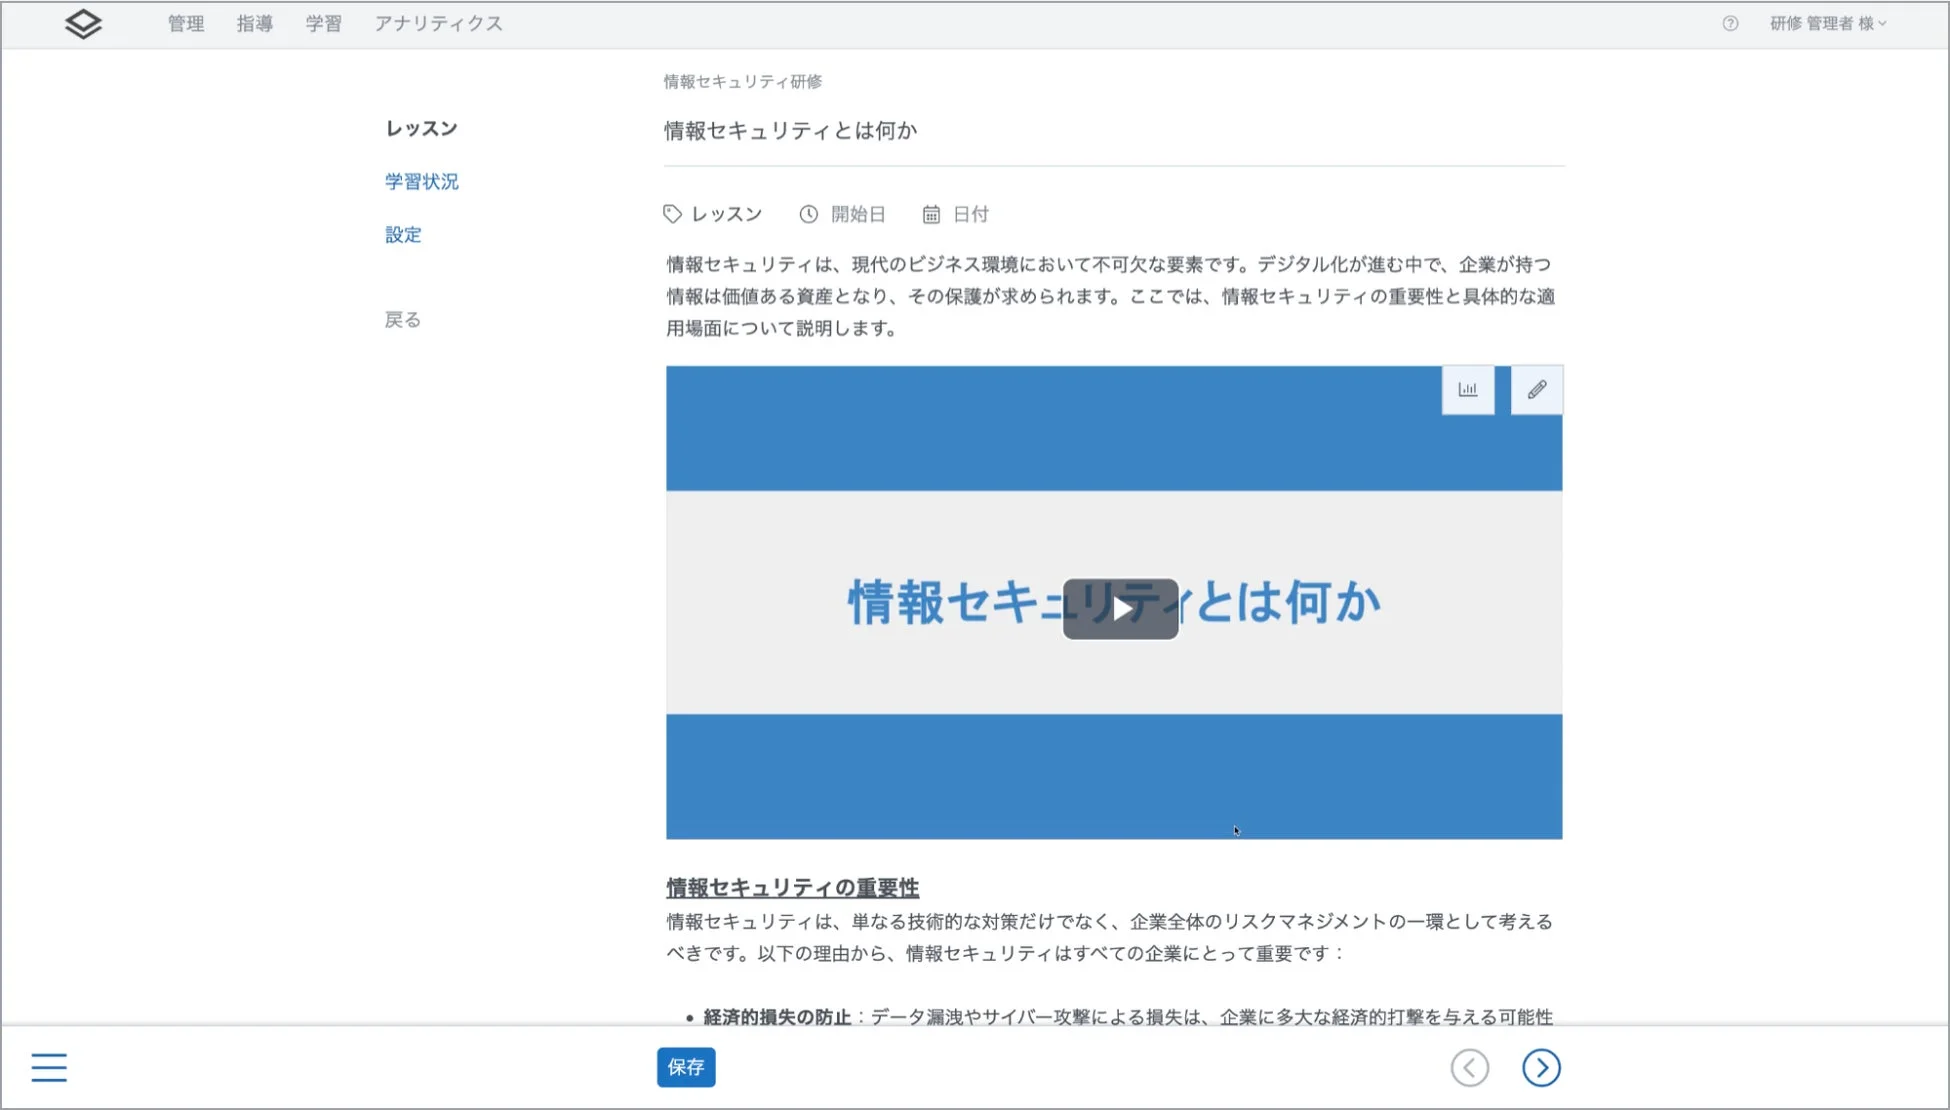This screenshot has width=1950, height=1110.
Task: Open the help question mark icon
Action: click(x=1730, y=23)
